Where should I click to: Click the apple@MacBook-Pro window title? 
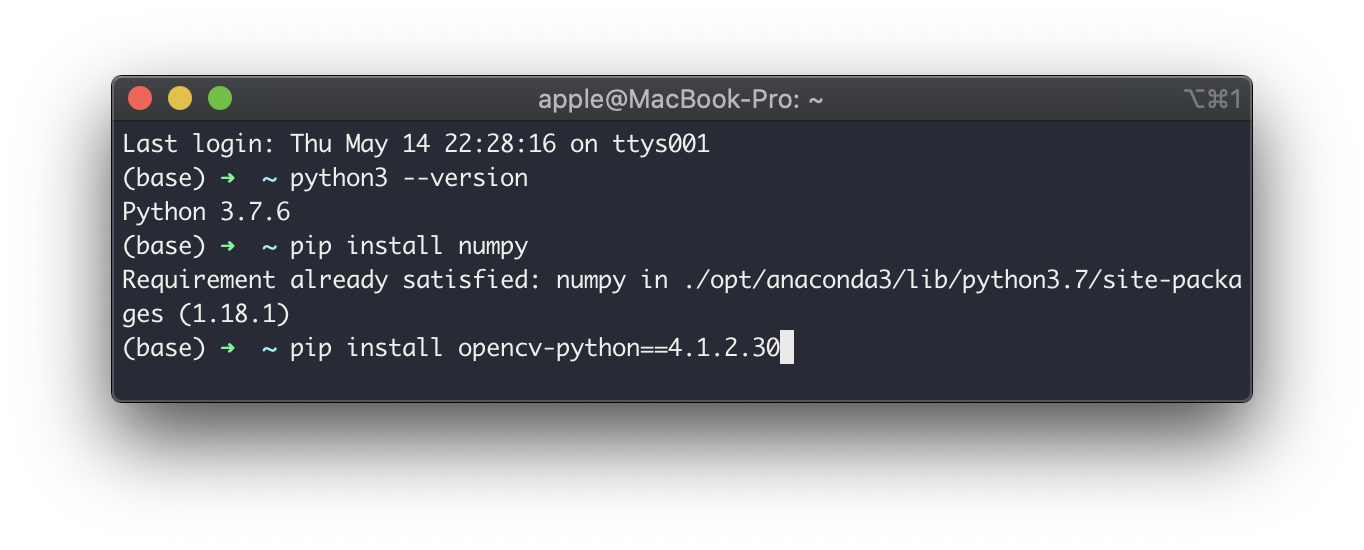click(x=681, y=100)
